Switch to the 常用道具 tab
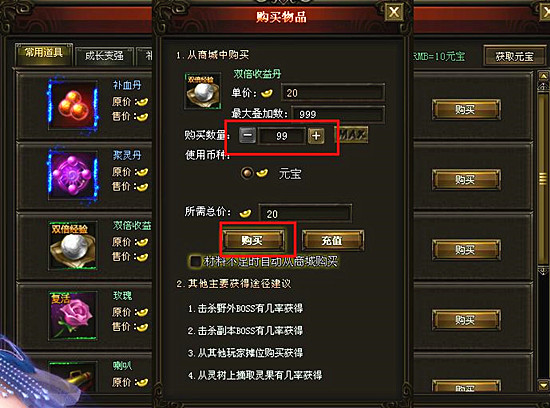Image resolution: width=550 pixels, height=408 pixels. (44, 54)
